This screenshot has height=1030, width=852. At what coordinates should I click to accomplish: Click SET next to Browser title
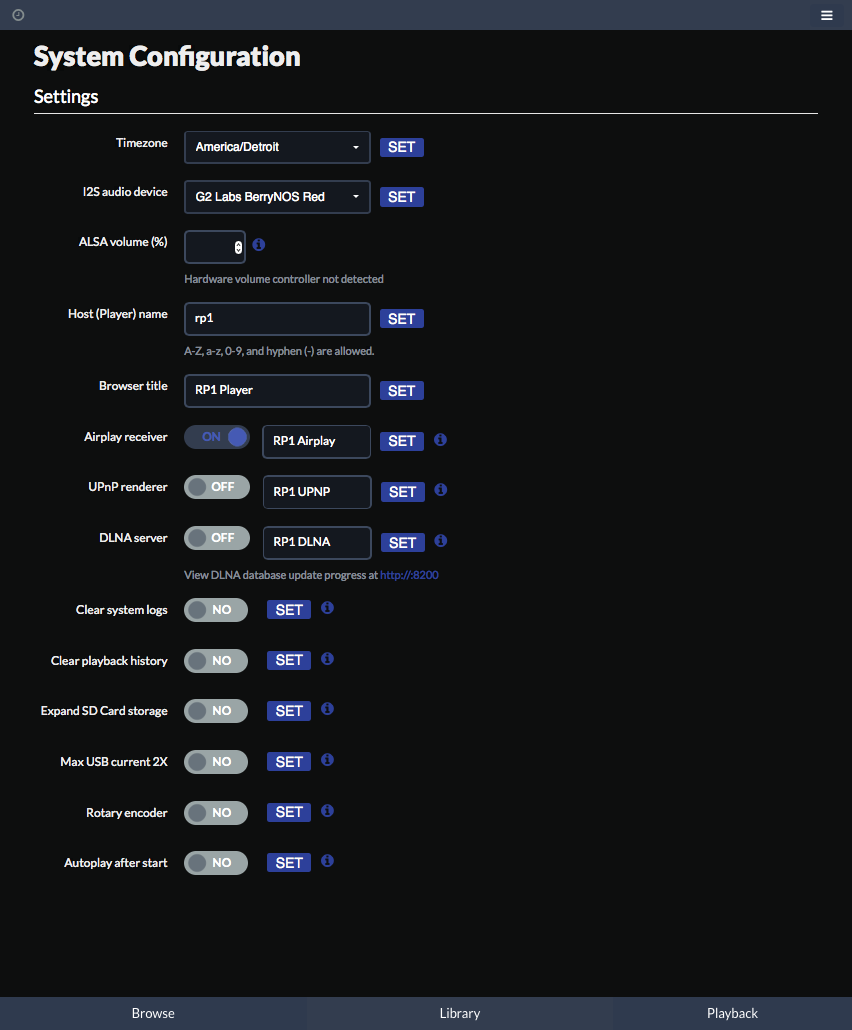click(x=401, y=391)
